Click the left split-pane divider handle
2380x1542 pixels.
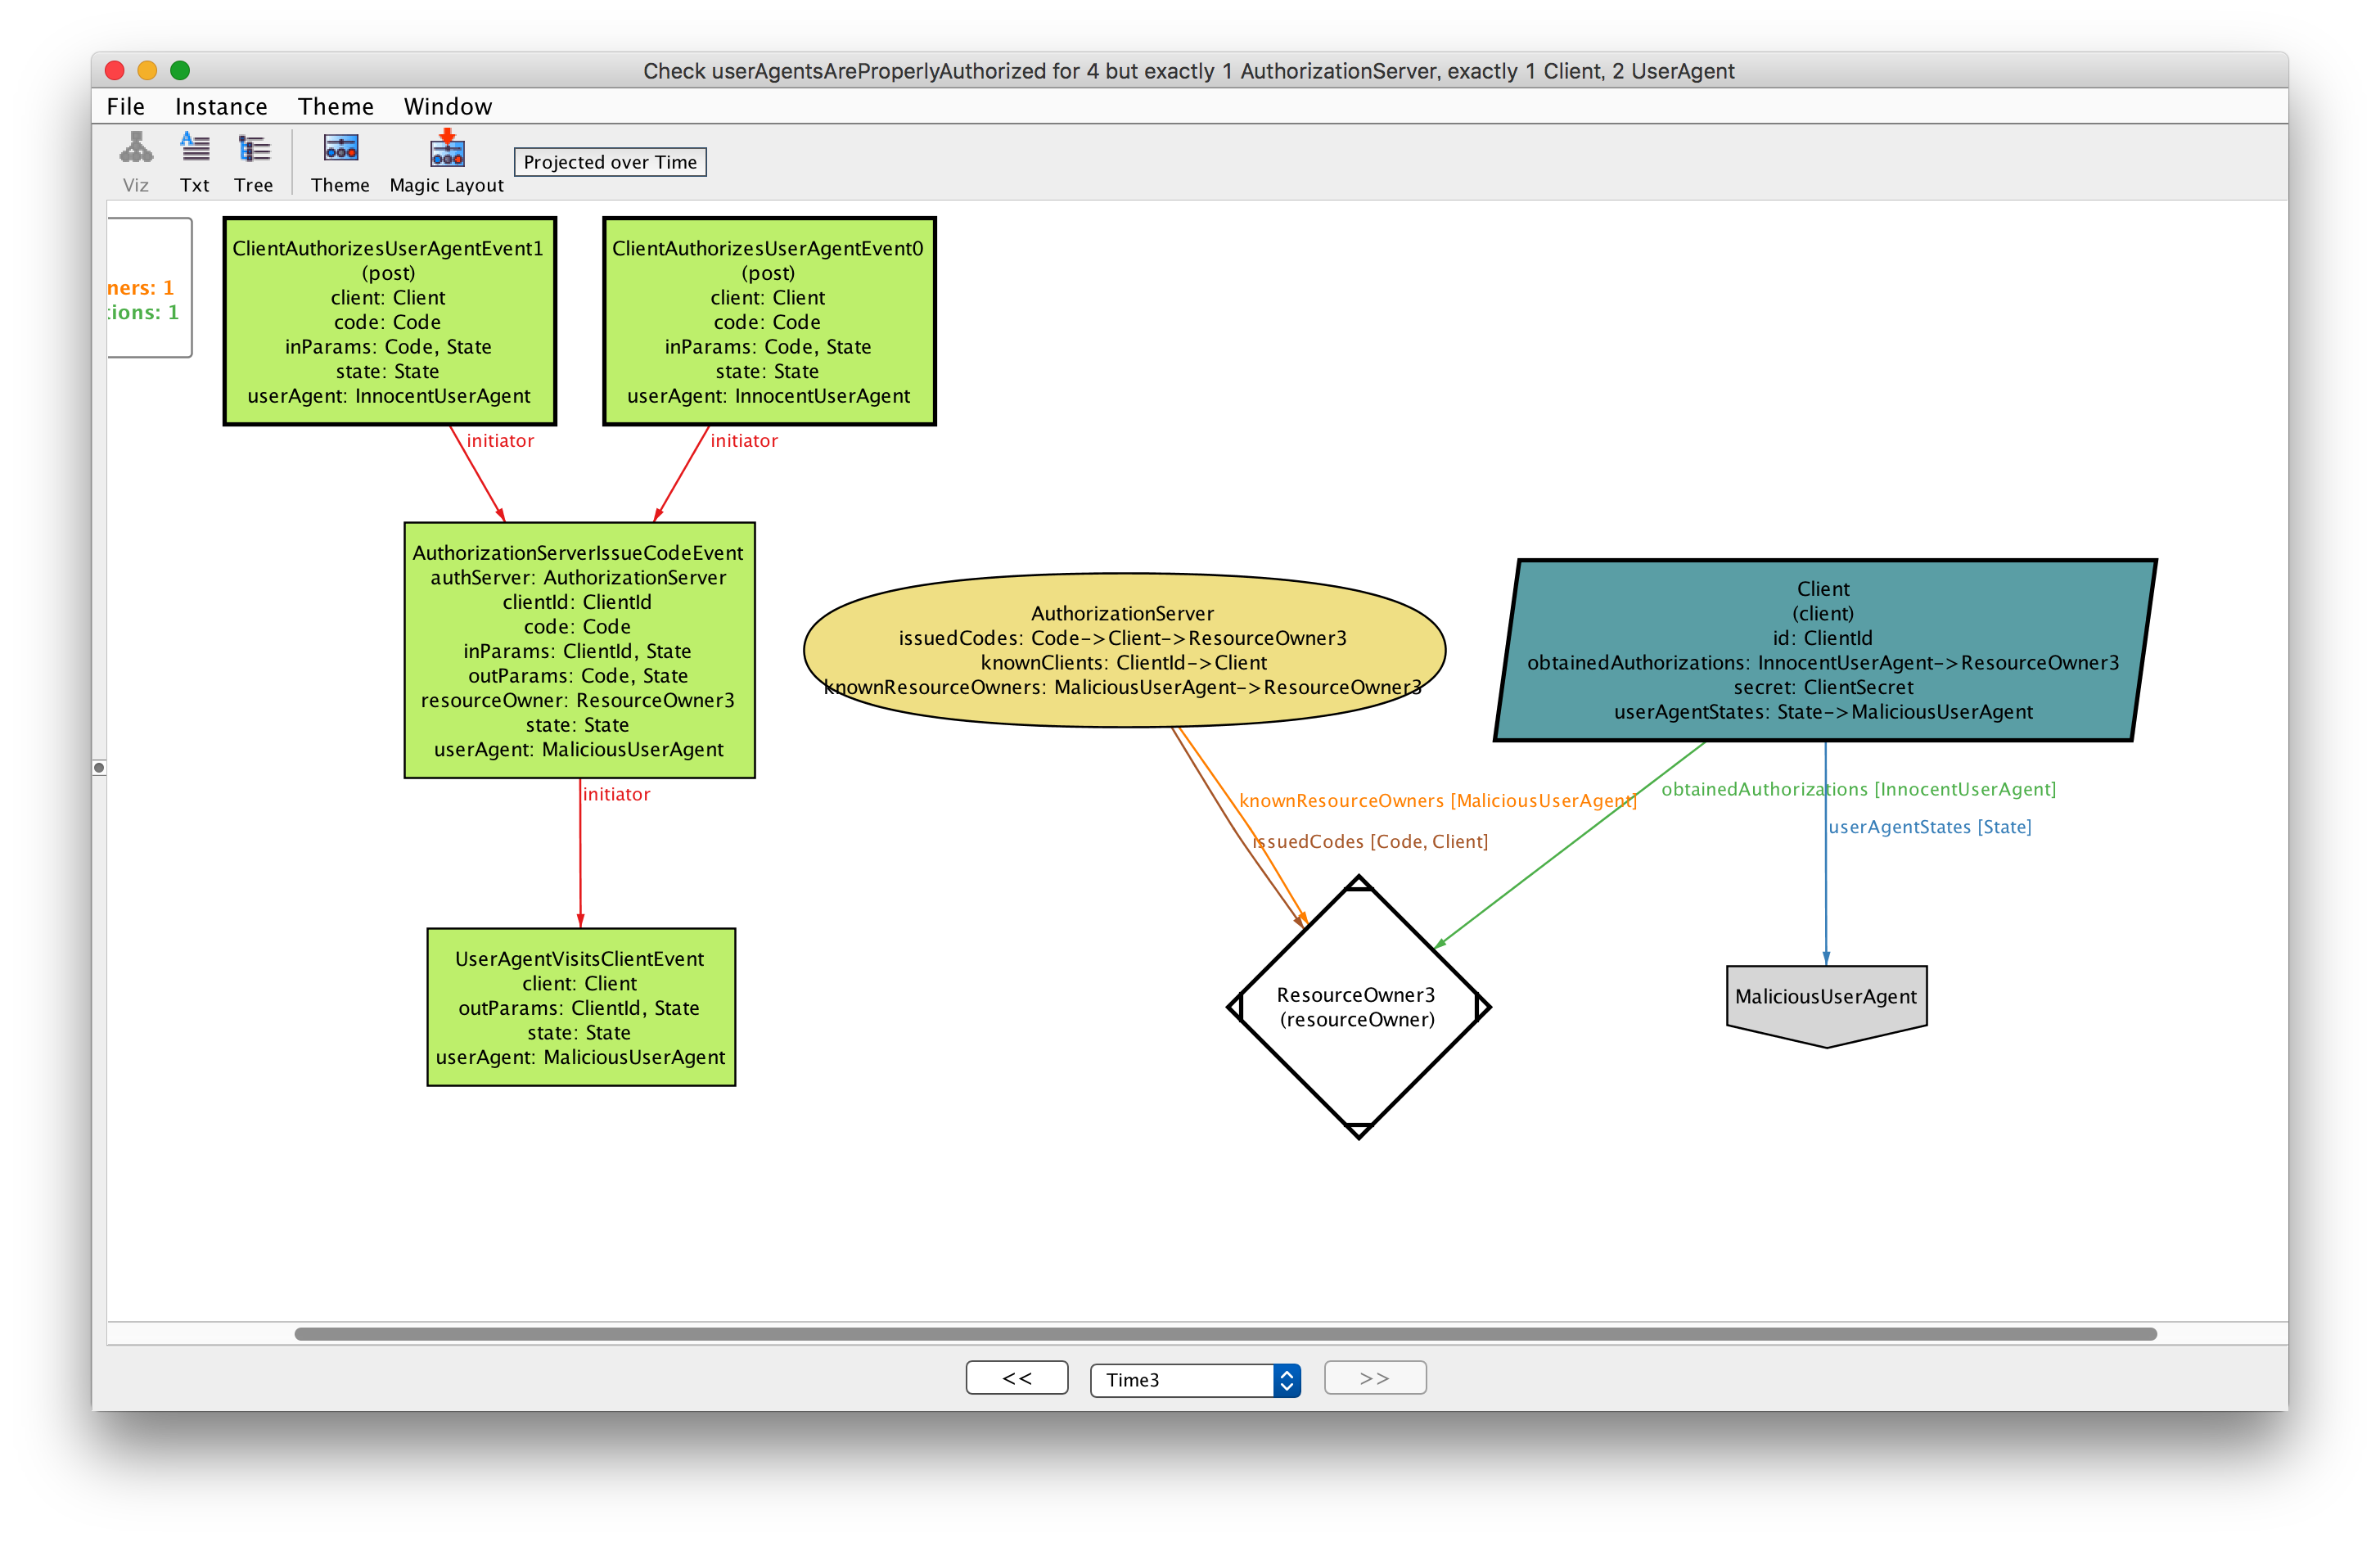pos(99,768)
